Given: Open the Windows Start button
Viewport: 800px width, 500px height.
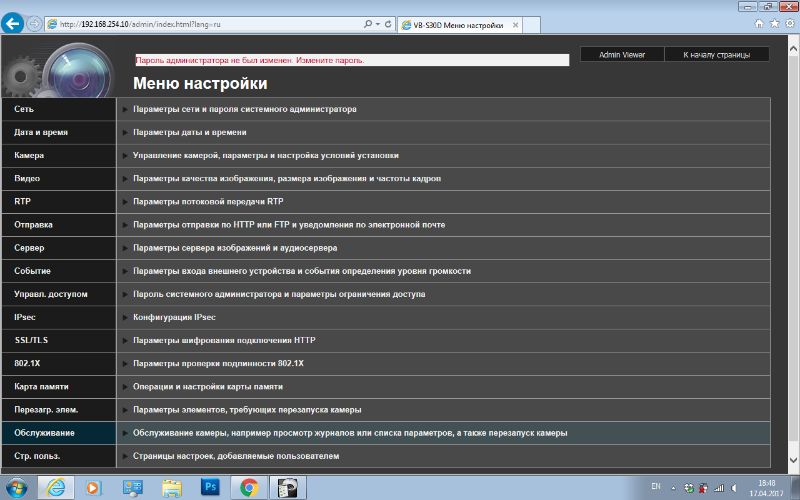Looking at the screenshot, I should point(16,488).
